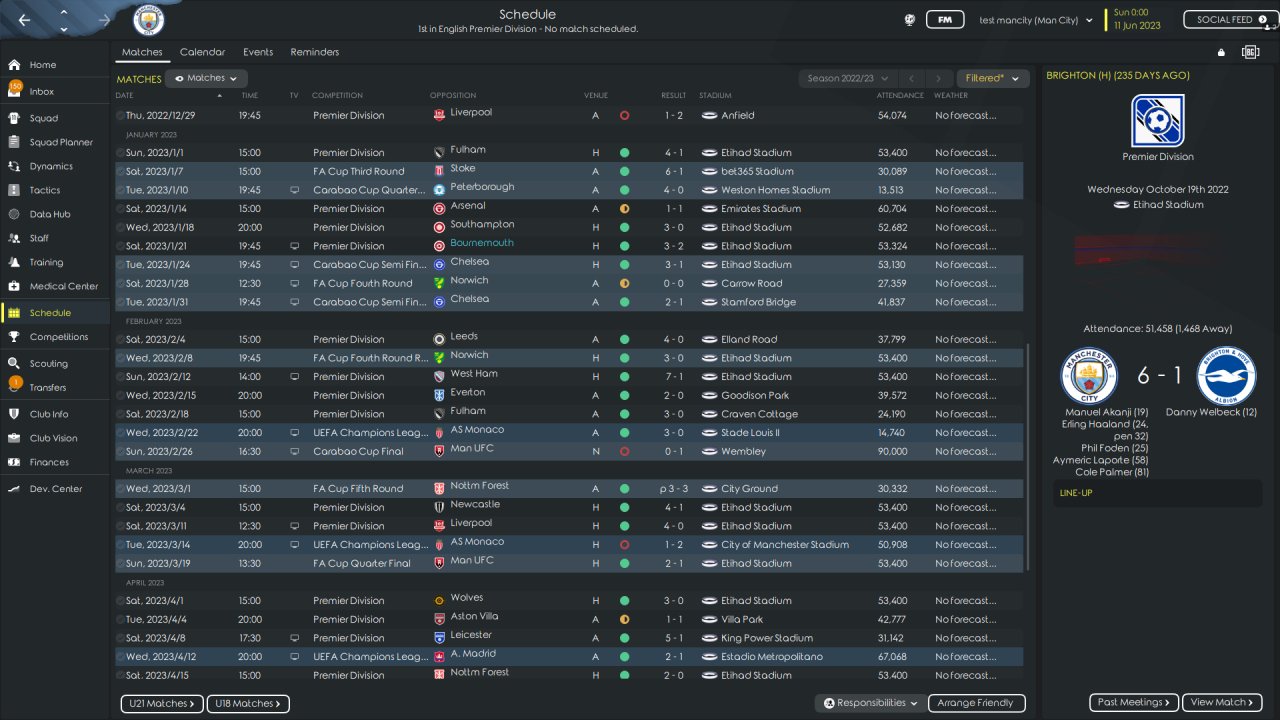Viewport: 1280px width, 720px height.
Task: Open the Manchester City club badge
Action: click(x=149, y=20)
